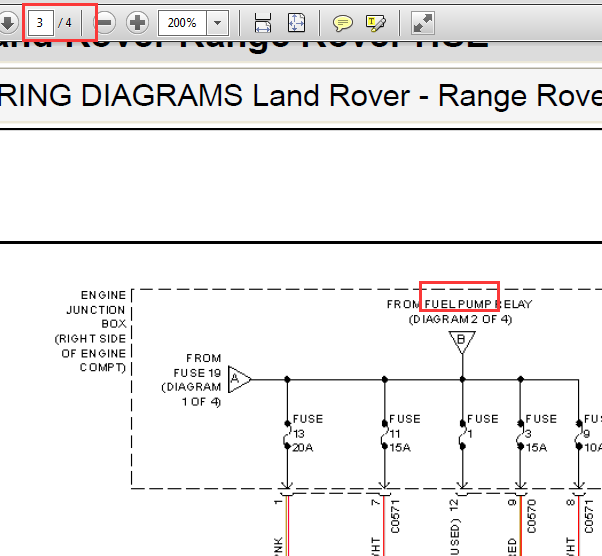
Task: Open the zoom level dropdown arrow
Action: 218,23
